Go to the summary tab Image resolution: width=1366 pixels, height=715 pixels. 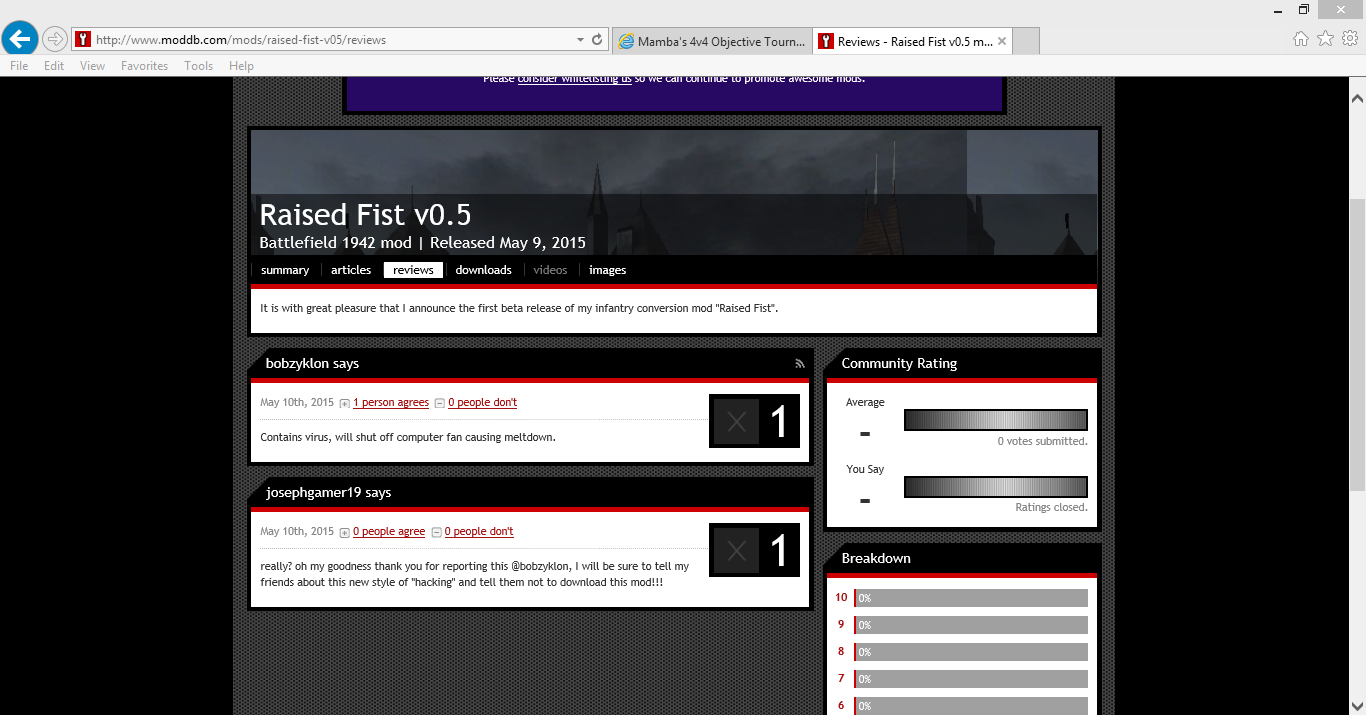(x=285, y=270)
